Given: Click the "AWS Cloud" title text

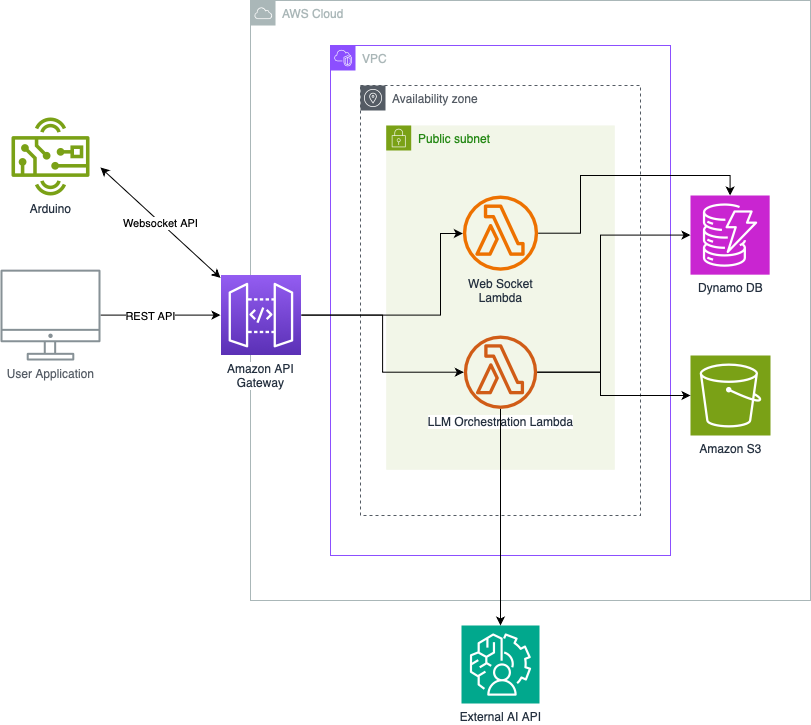Looking at the screenshot, I should click(x=312, y=14).
